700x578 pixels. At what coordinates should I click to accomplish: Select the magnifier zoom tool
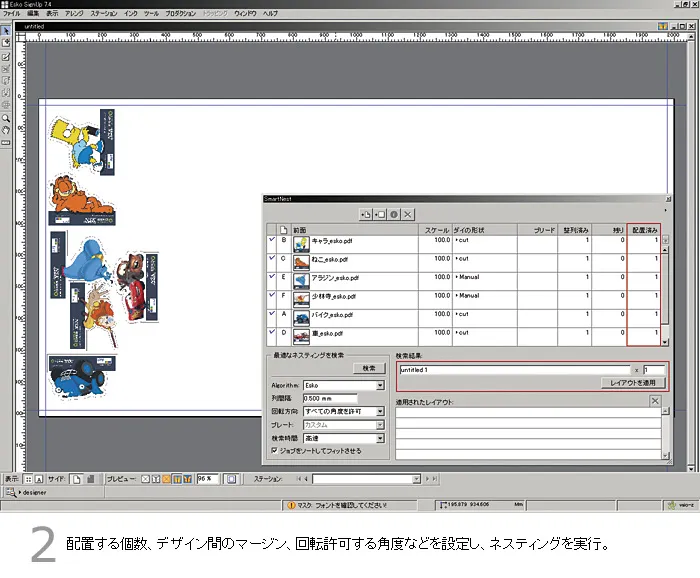[x=6, y=118]
